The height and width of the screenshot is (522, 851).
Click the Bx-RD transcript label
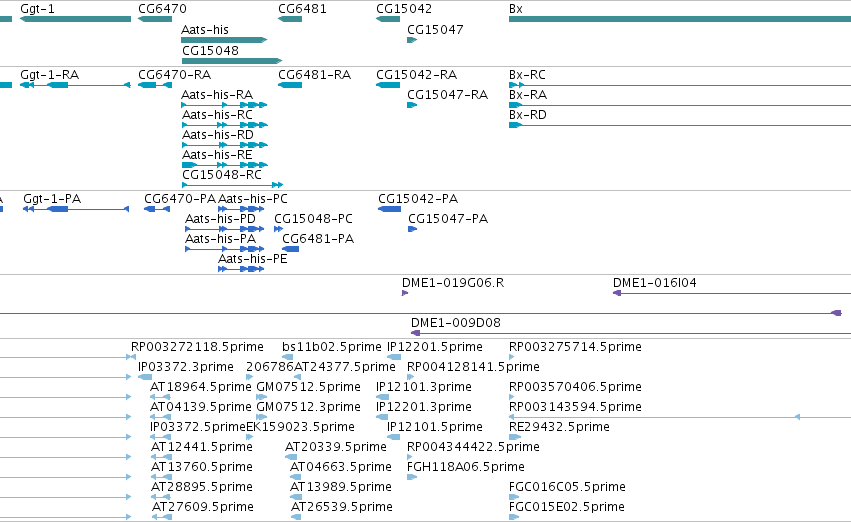tap(528, 114)
